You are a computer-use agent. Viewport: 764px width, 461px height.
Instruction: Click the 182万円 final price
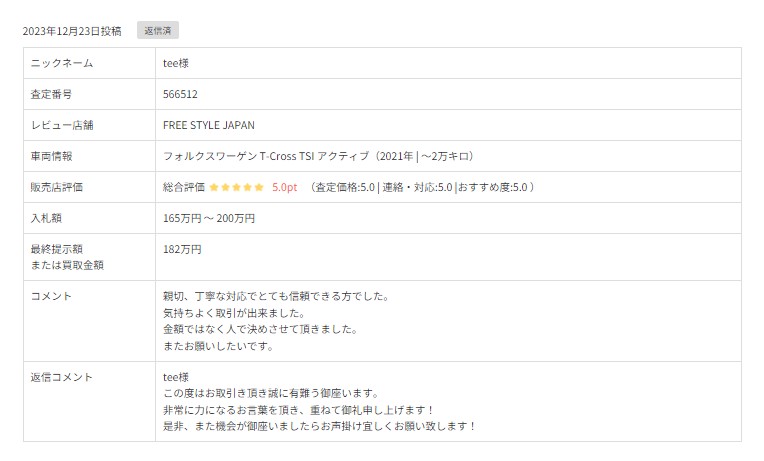[182, 249]
